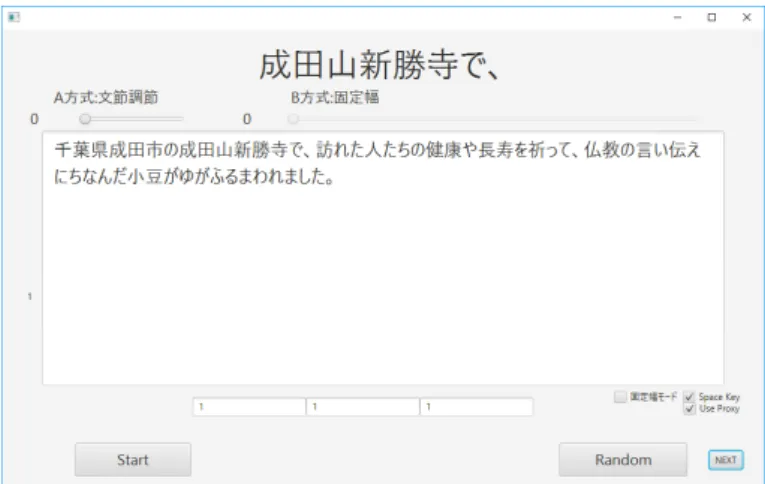Screen dimensions: 765x484
Task: Uncheck the Use Proxy checkbox
Action: click(689, 409)
